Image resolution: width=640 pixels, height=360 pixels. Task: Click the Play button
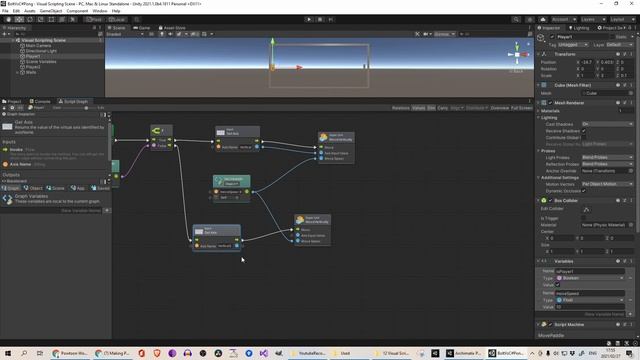click(x=309, y=19)
